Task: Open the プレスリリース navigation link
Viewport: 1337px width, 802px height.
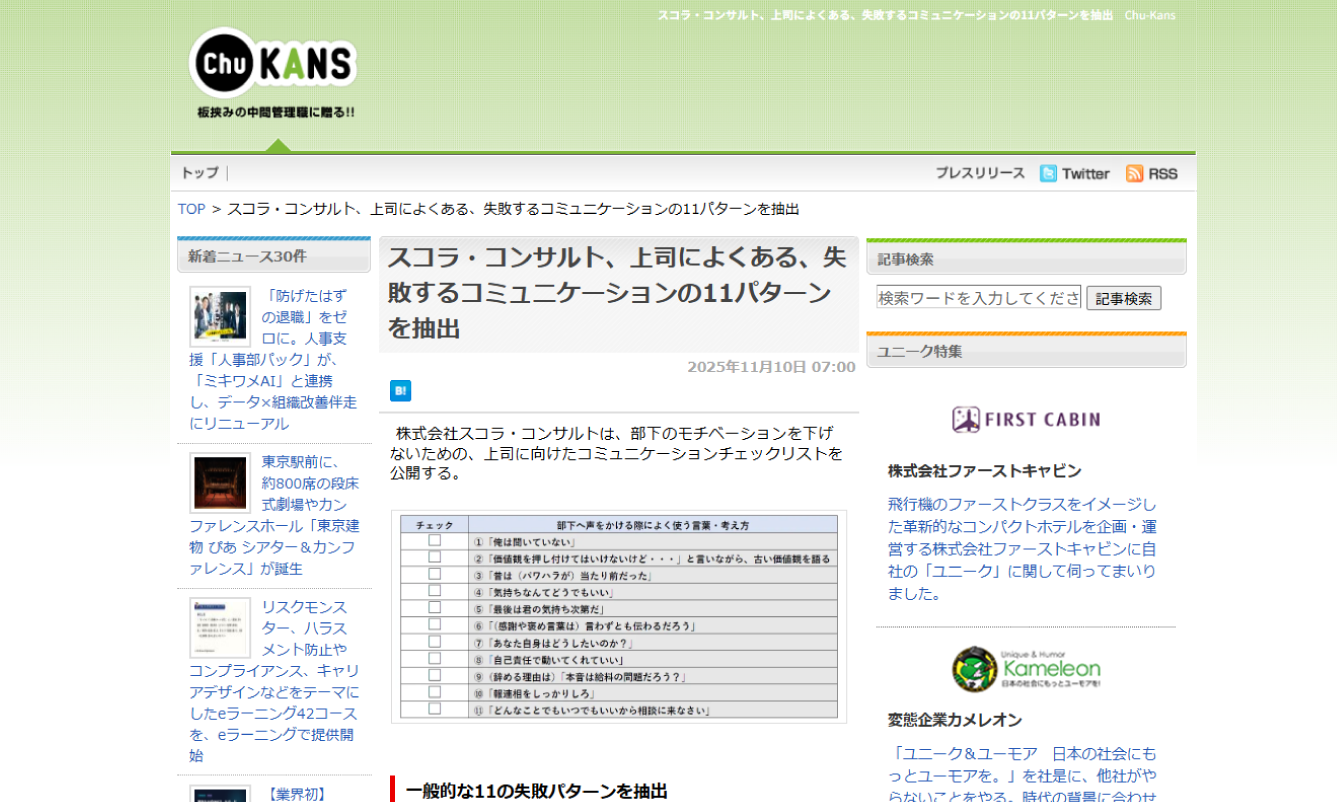Action: pos(980,173)
